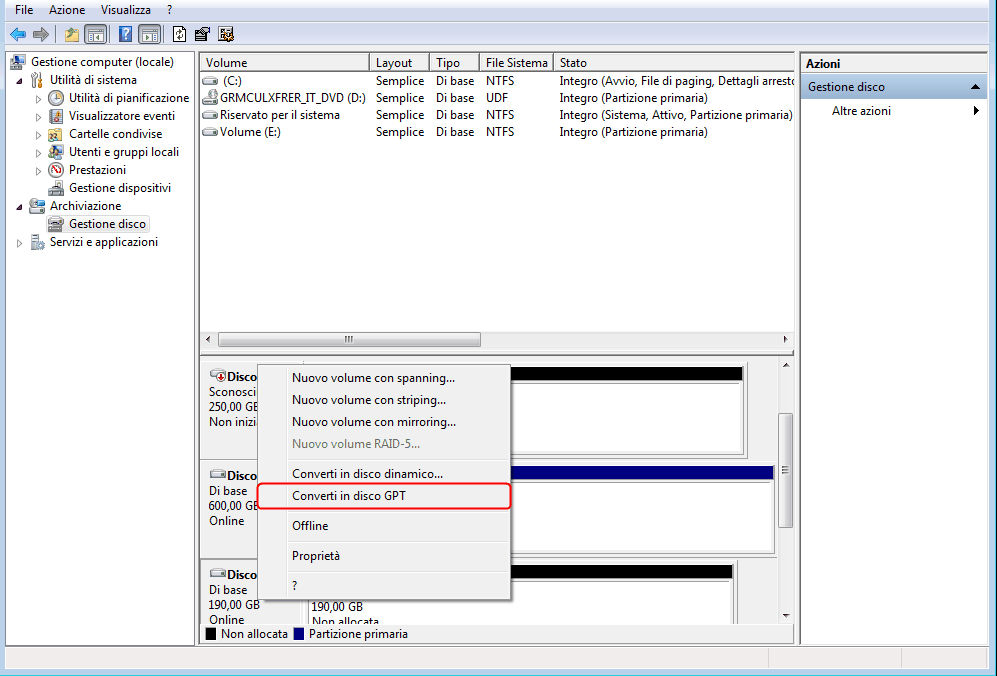Viewport: 997px width, 676px height.
Task: Choose Nuovo volume con striping...
Action: (x=383, y=400)
